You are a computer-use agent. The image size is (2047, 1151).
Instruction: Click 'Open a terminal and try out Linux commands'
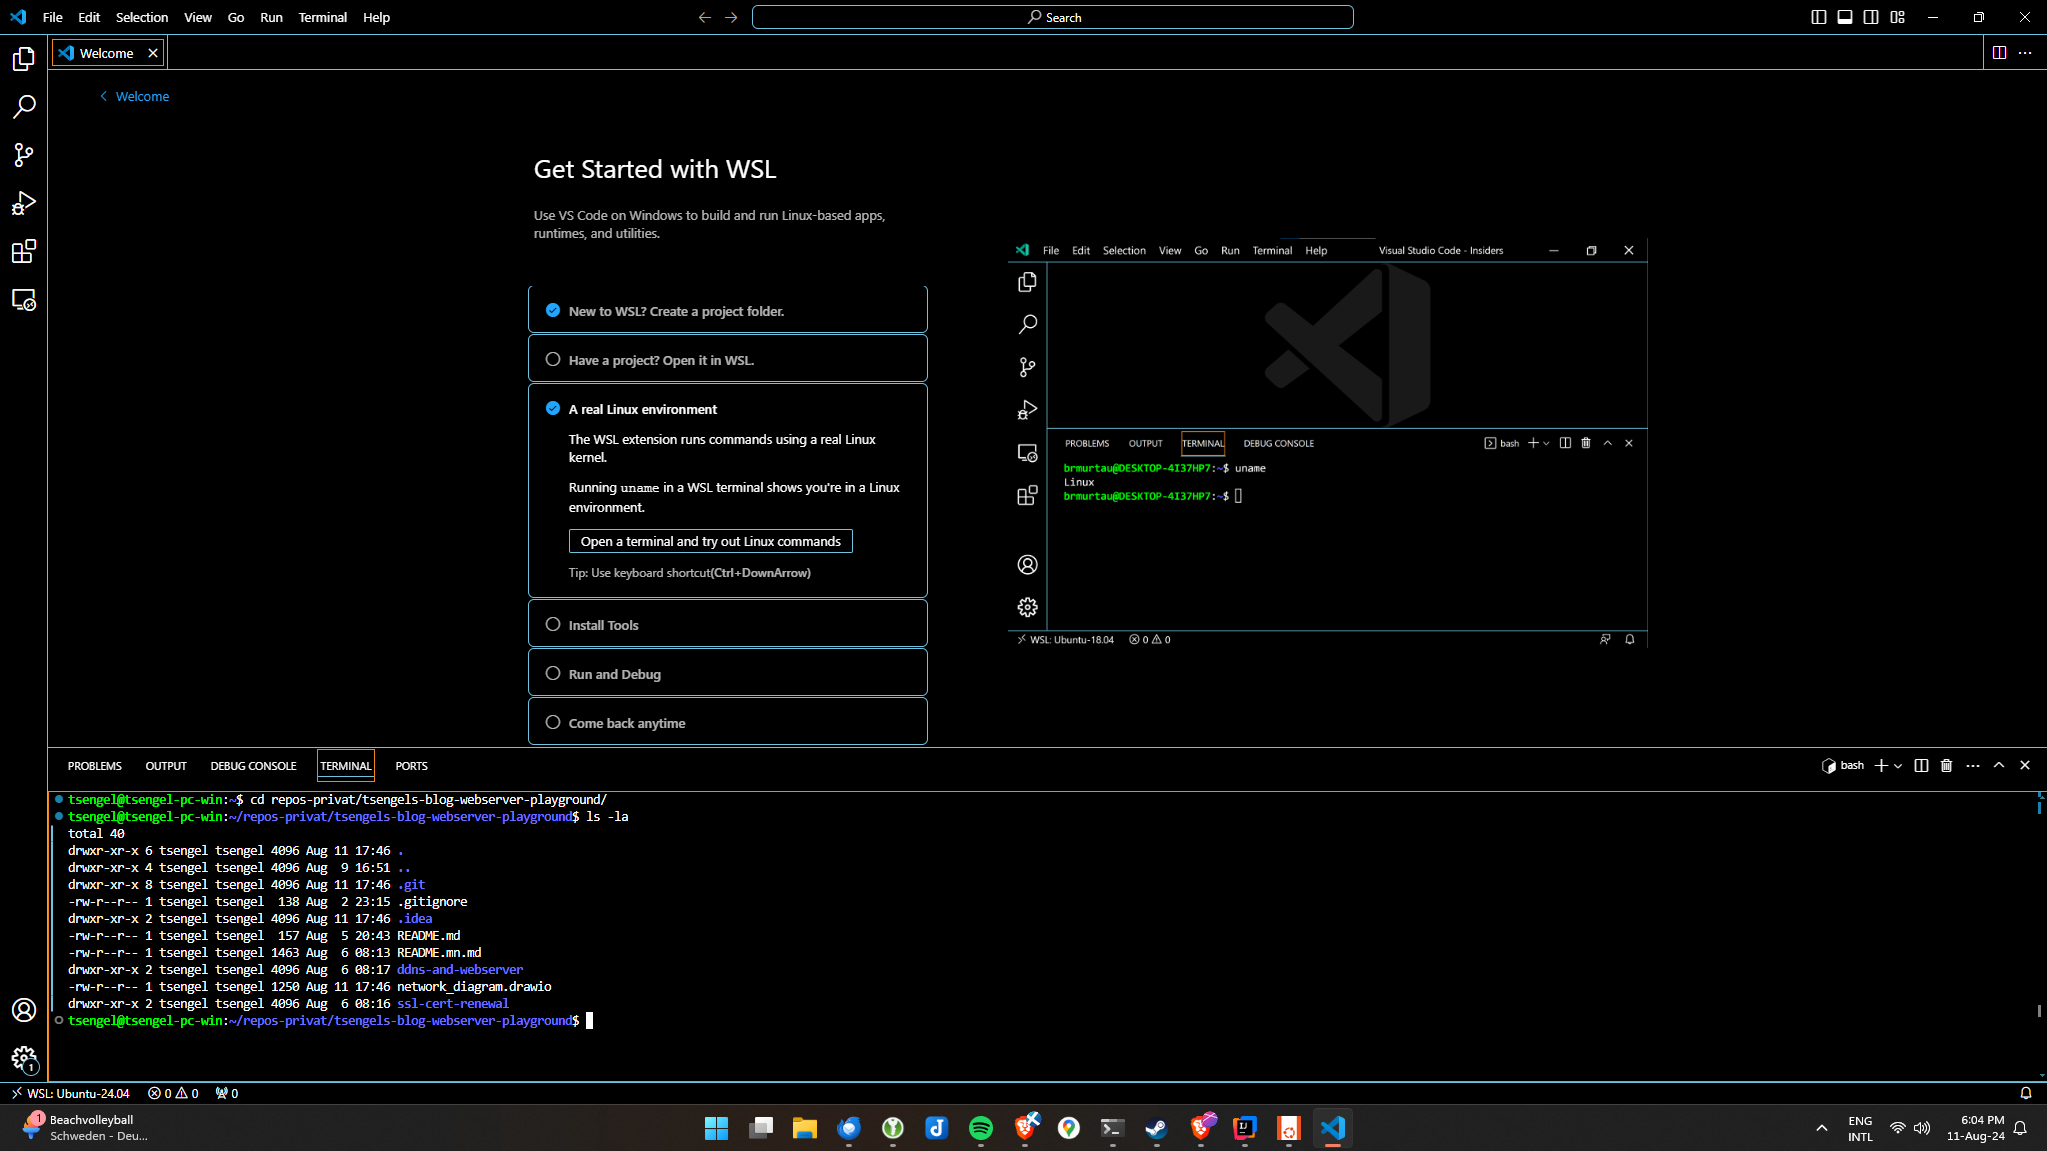[x=711, y=541]
